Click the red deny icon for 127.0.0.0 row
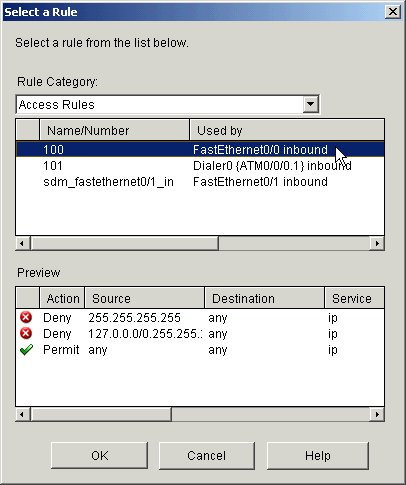The height and width of the screenshot is (485, 406). tap(26, 333)
